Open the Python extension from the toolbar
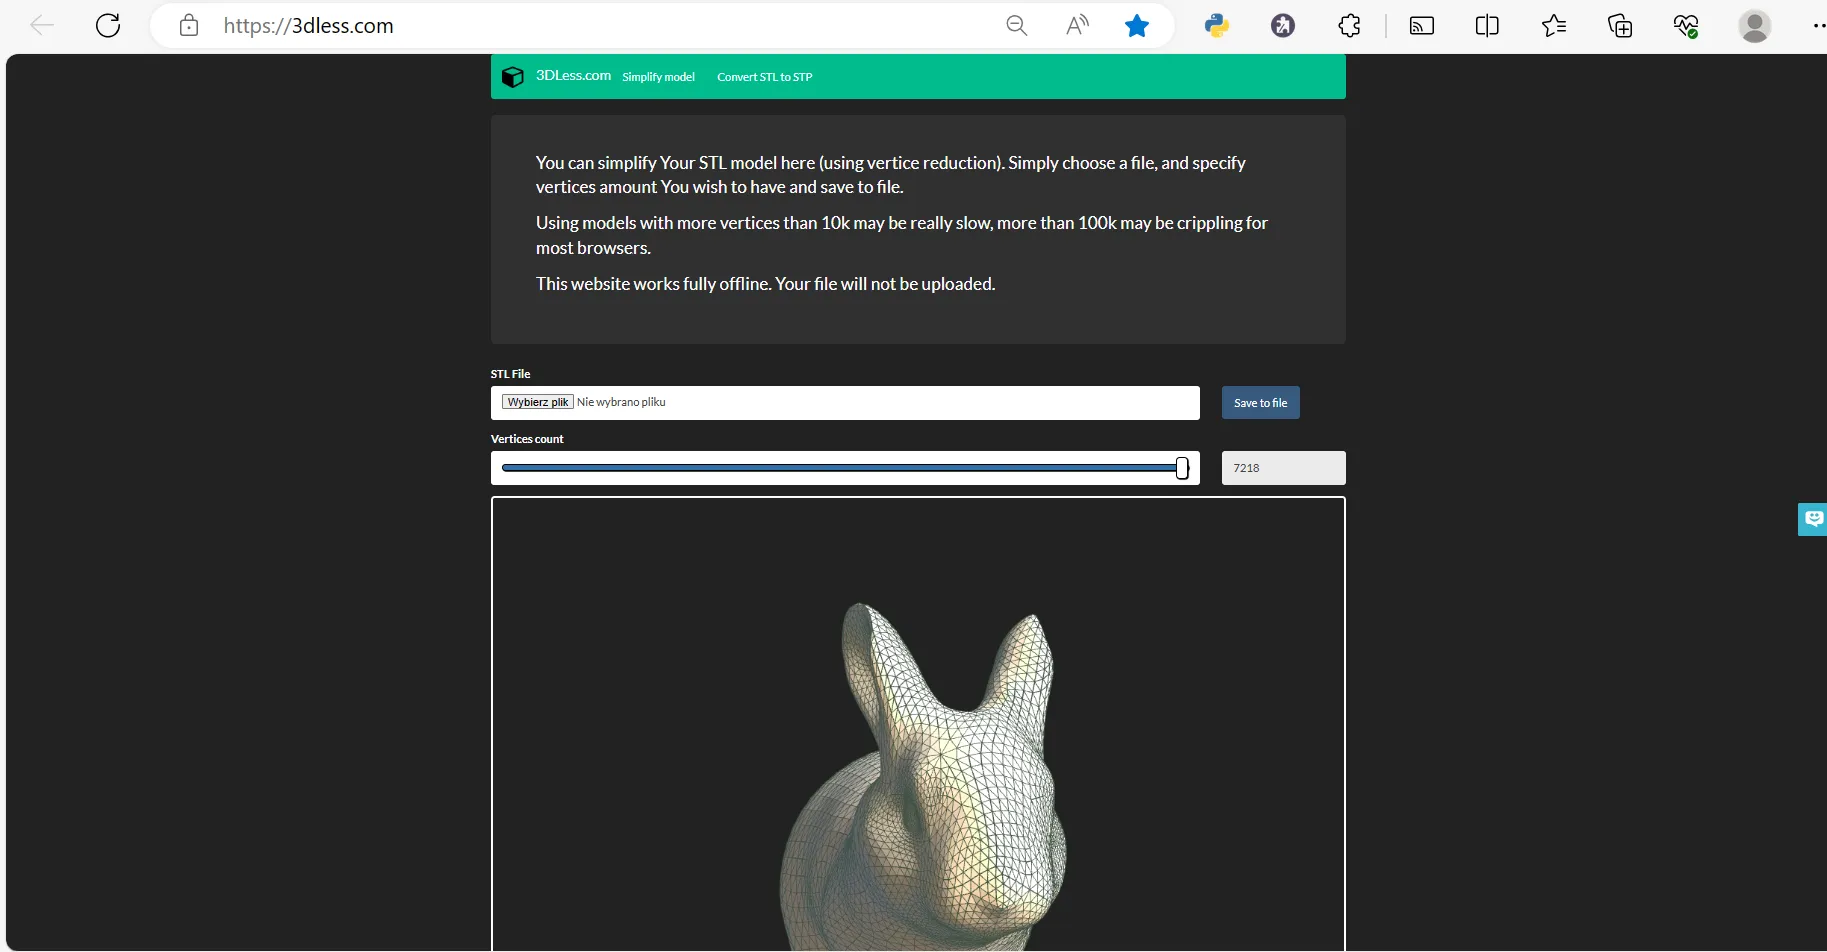The image size is (1827, 952). tap(1217, 25)
